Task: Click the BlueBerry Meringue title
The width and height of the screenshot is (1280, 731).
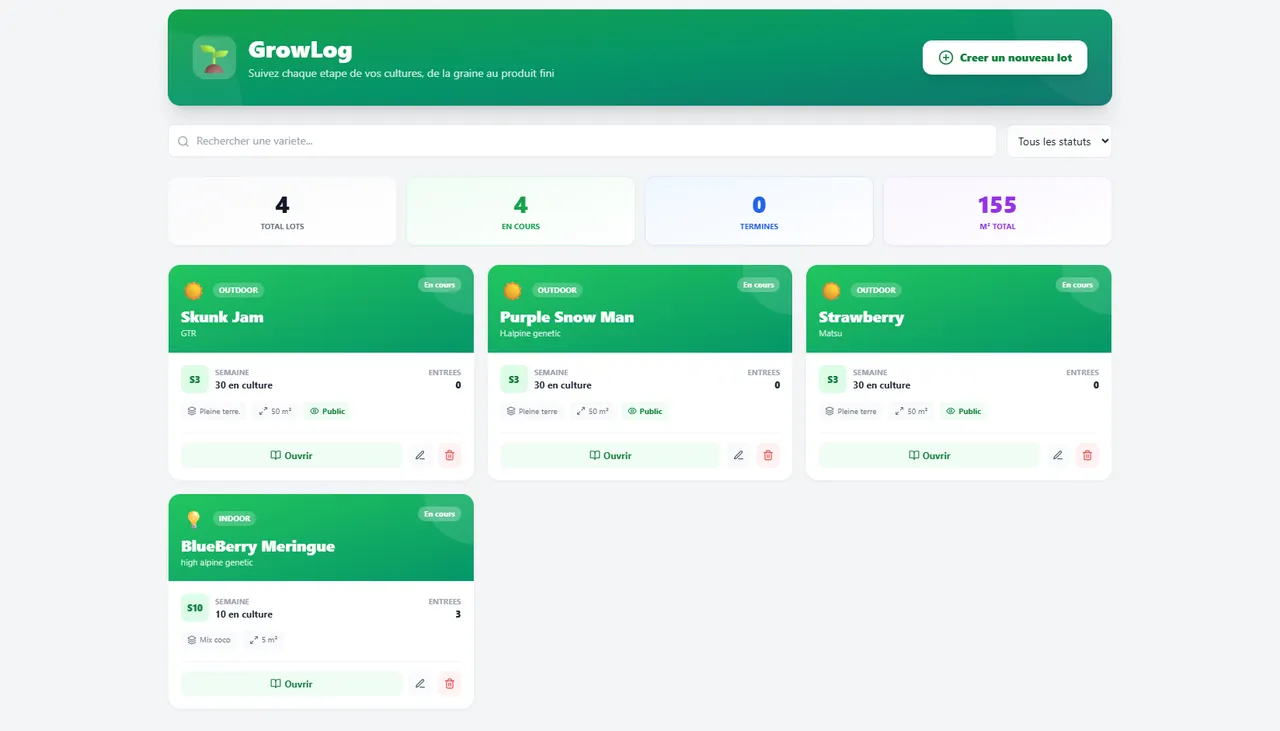Action: pos(258,546)
